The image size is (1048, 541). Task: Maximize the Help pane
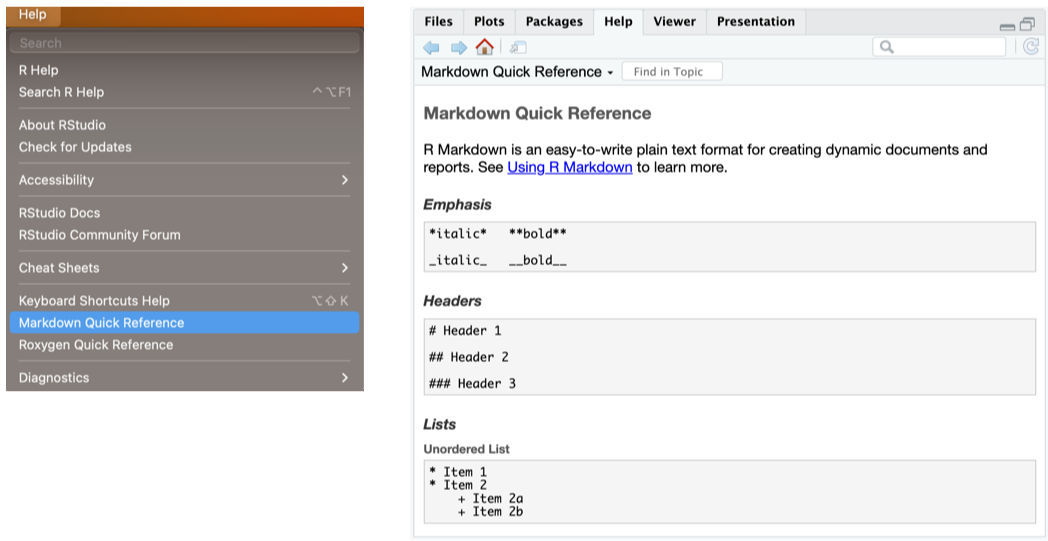[1027, 25]
